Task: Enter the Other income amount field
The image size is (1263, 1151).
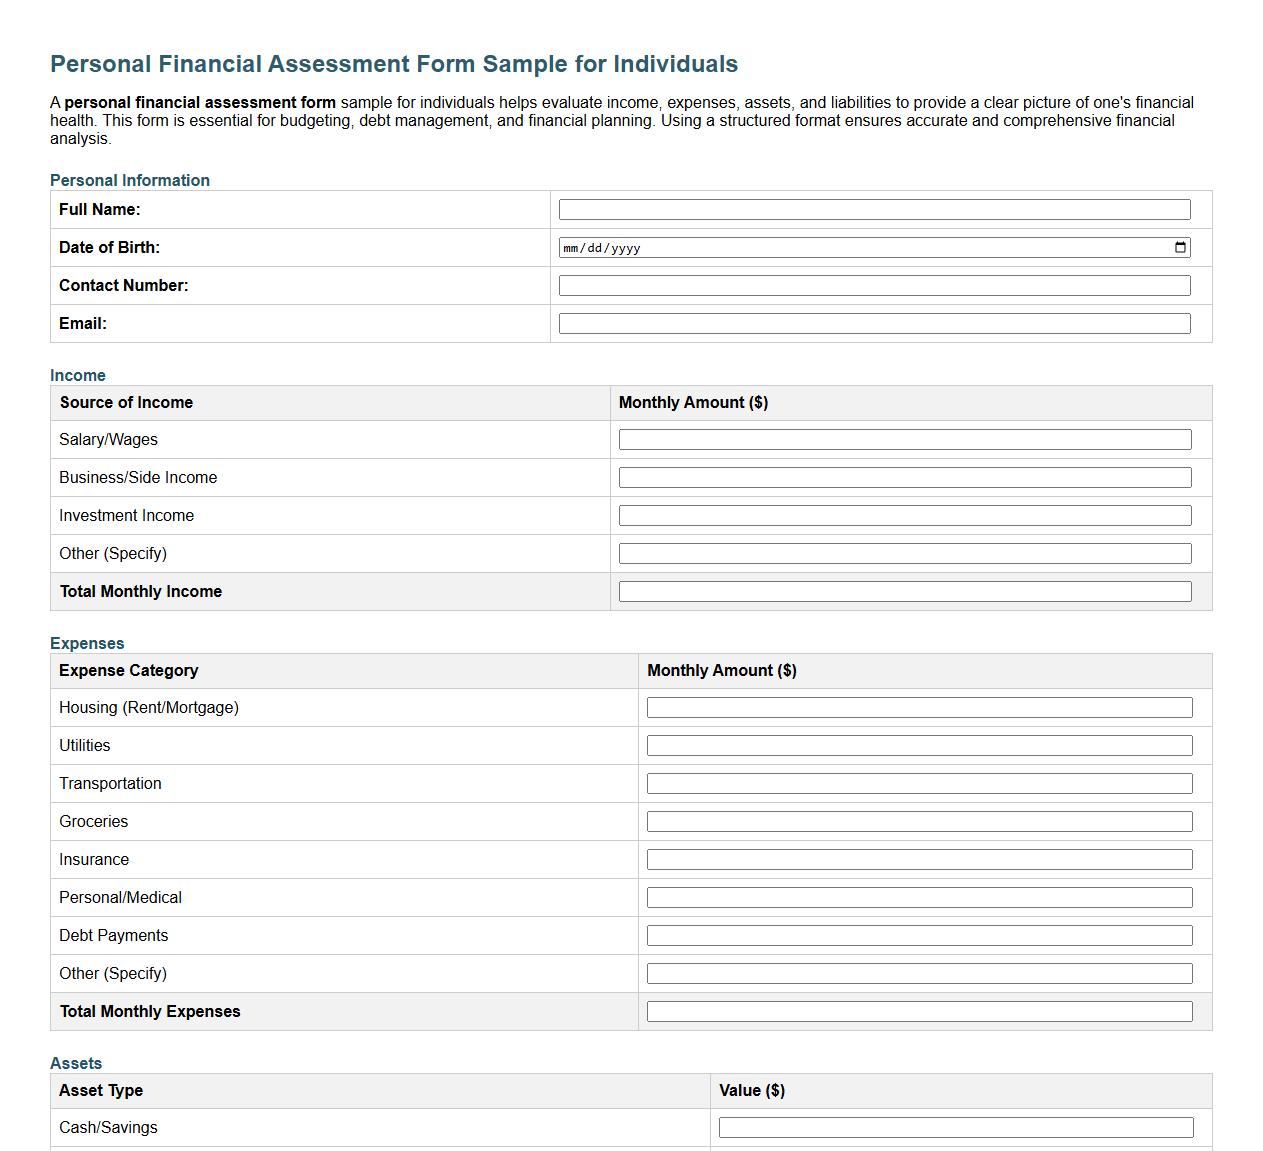Action: 905,553
